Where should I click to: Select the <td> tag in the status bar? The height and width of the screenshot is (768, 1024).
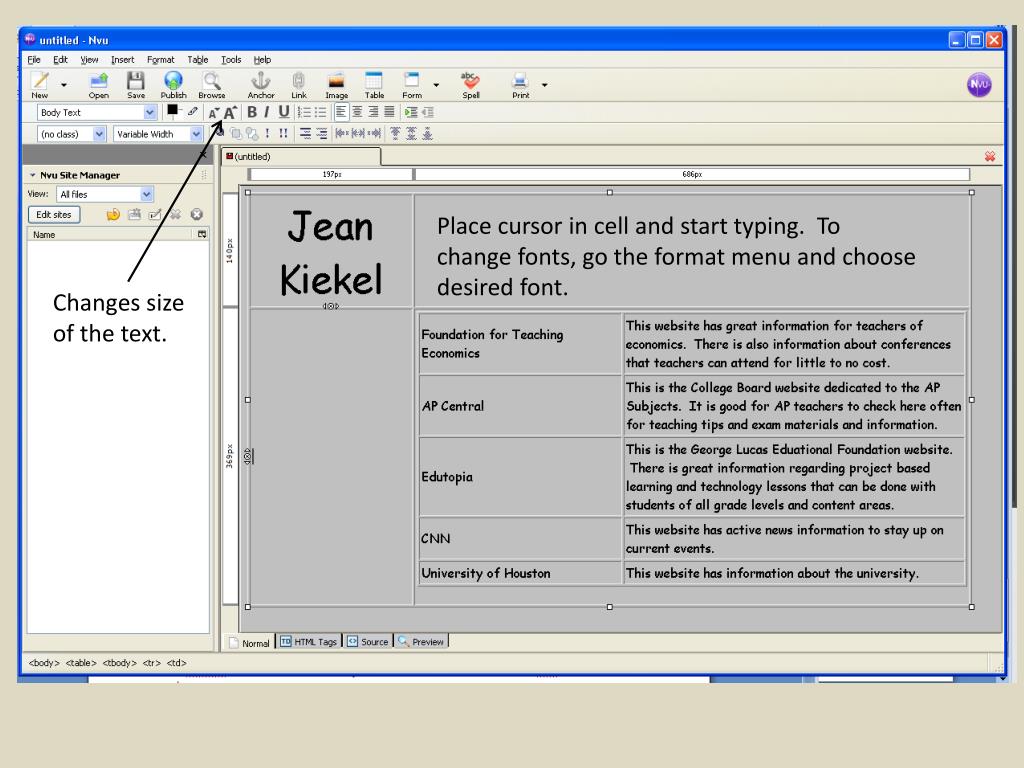click(176, 663)
